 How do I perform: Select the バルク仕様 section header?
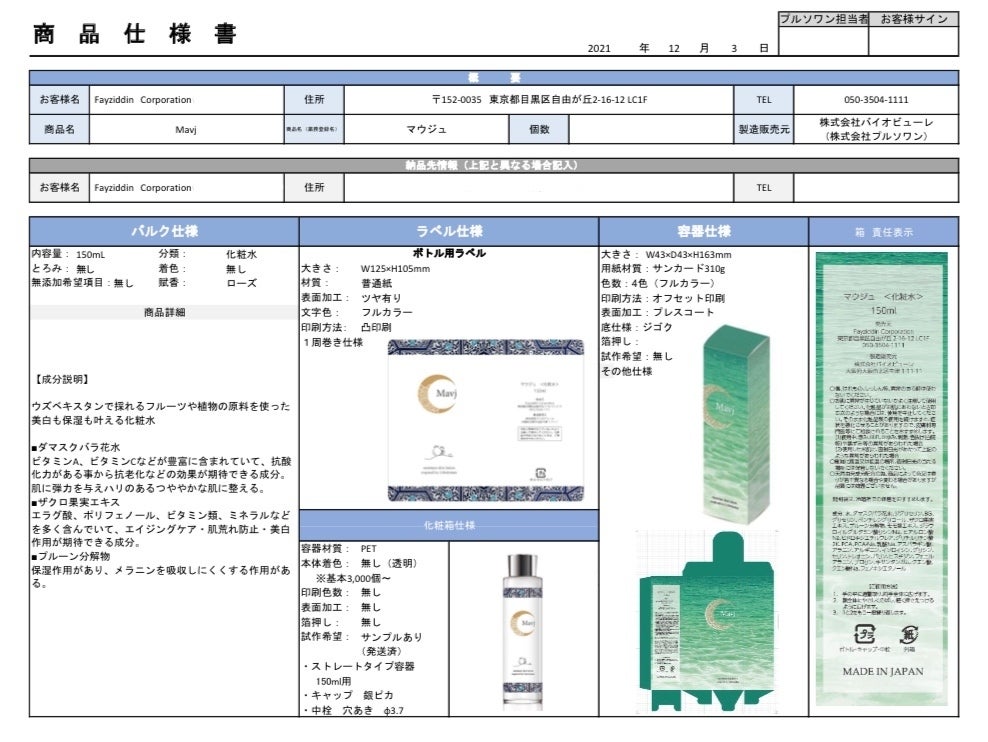(x=164, y=231)
